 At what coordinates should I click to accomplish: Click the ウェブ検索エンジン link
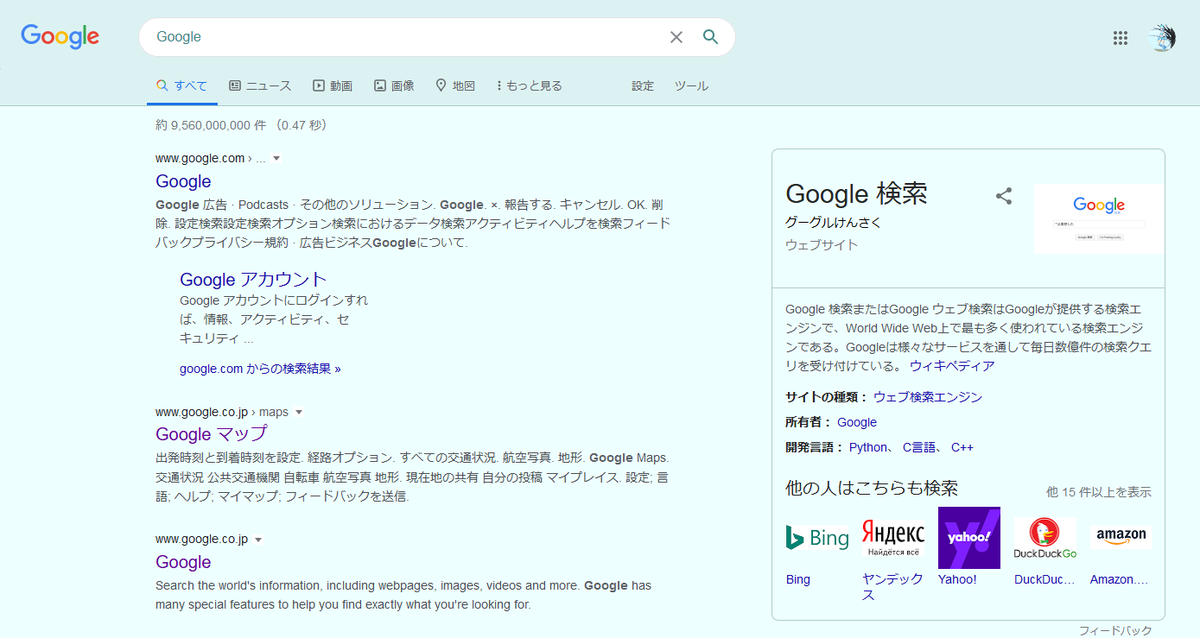(928, 397)
